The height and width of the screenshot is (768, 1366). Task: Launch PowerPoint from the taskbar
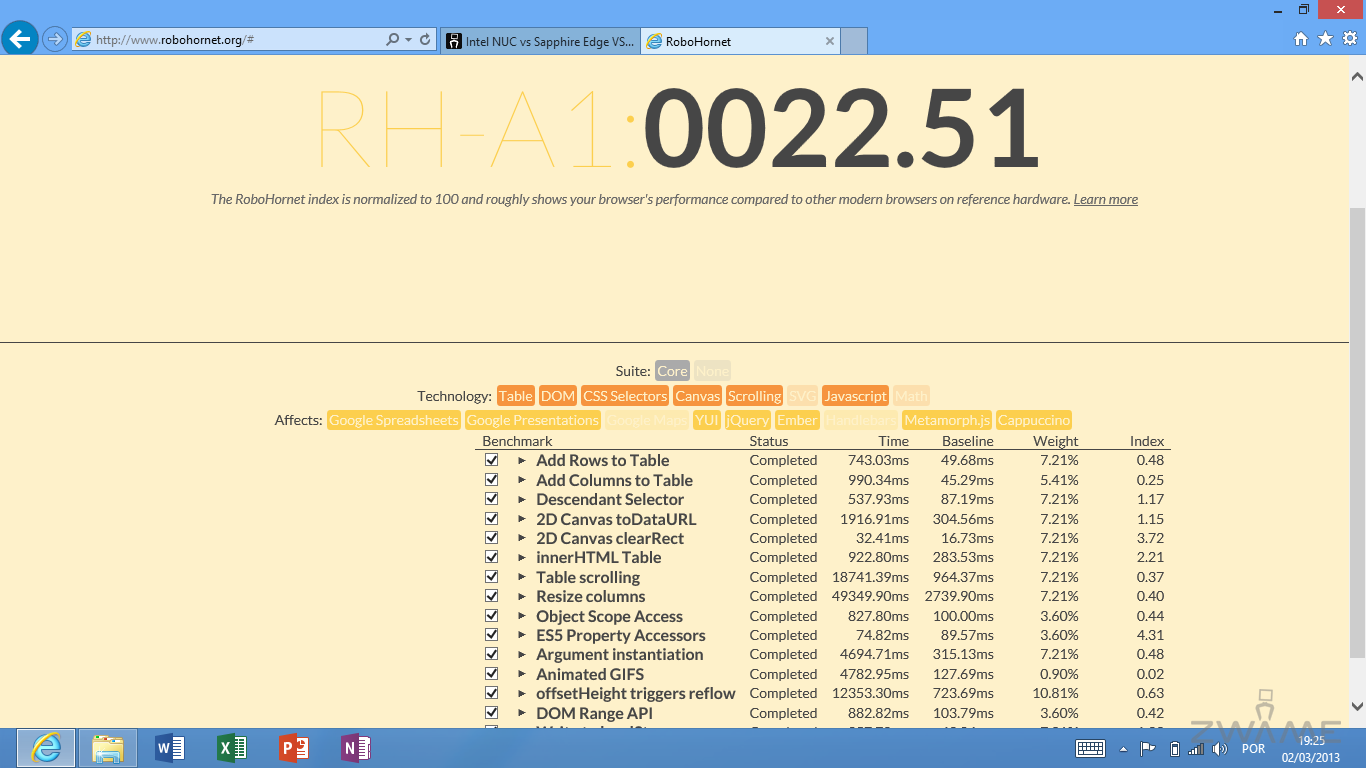click(294, 748)
